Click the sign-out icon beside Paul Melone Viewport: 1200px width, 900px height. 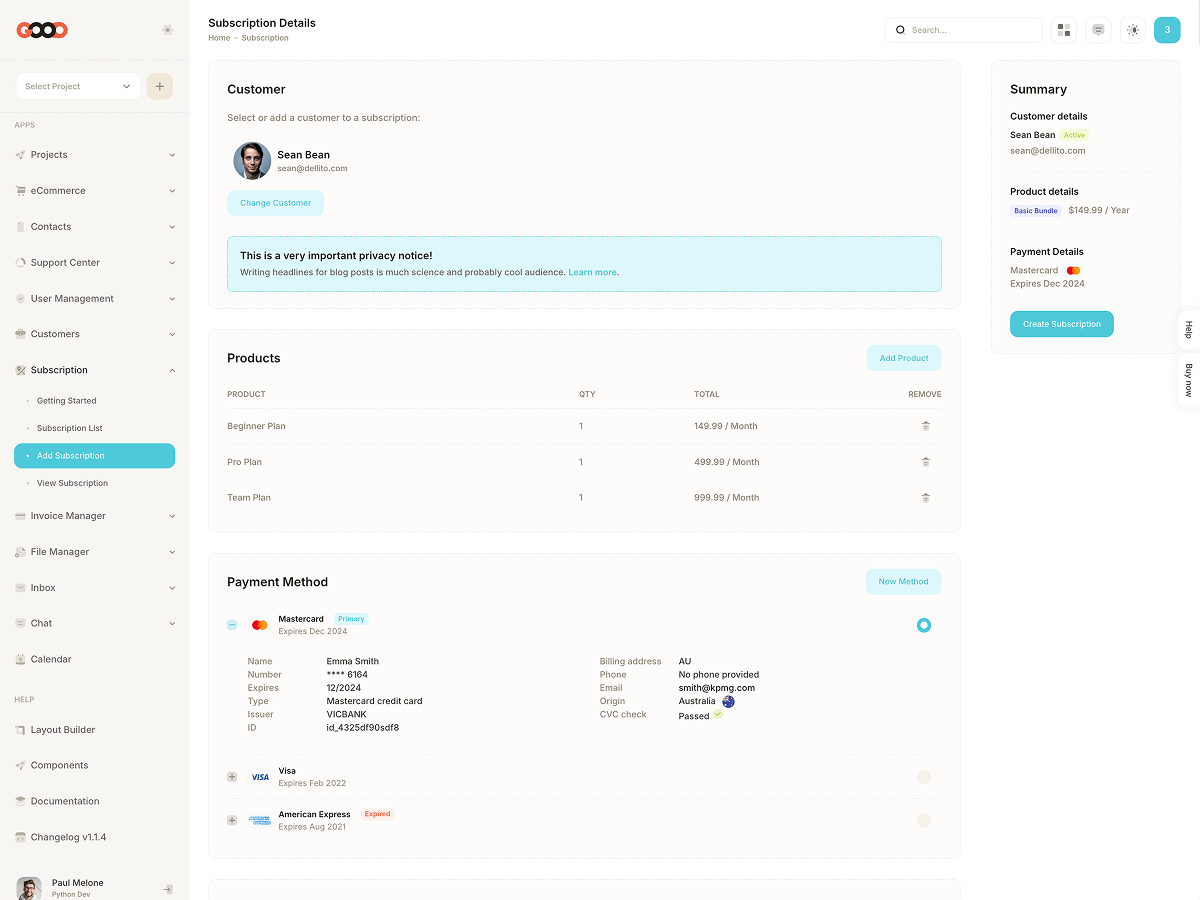(x=168, y=889)
